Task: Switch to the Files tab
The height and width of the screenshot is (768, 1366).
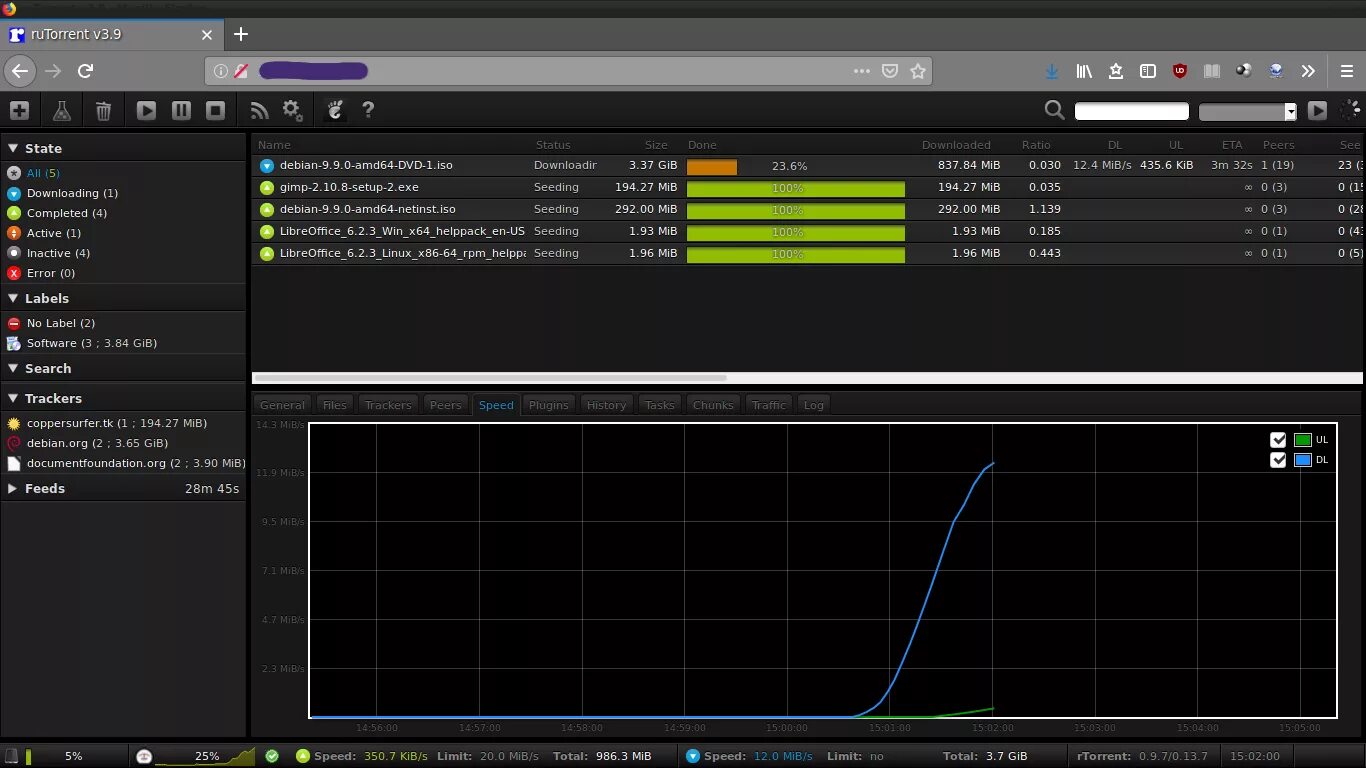Action: click(x=335, y=405)
